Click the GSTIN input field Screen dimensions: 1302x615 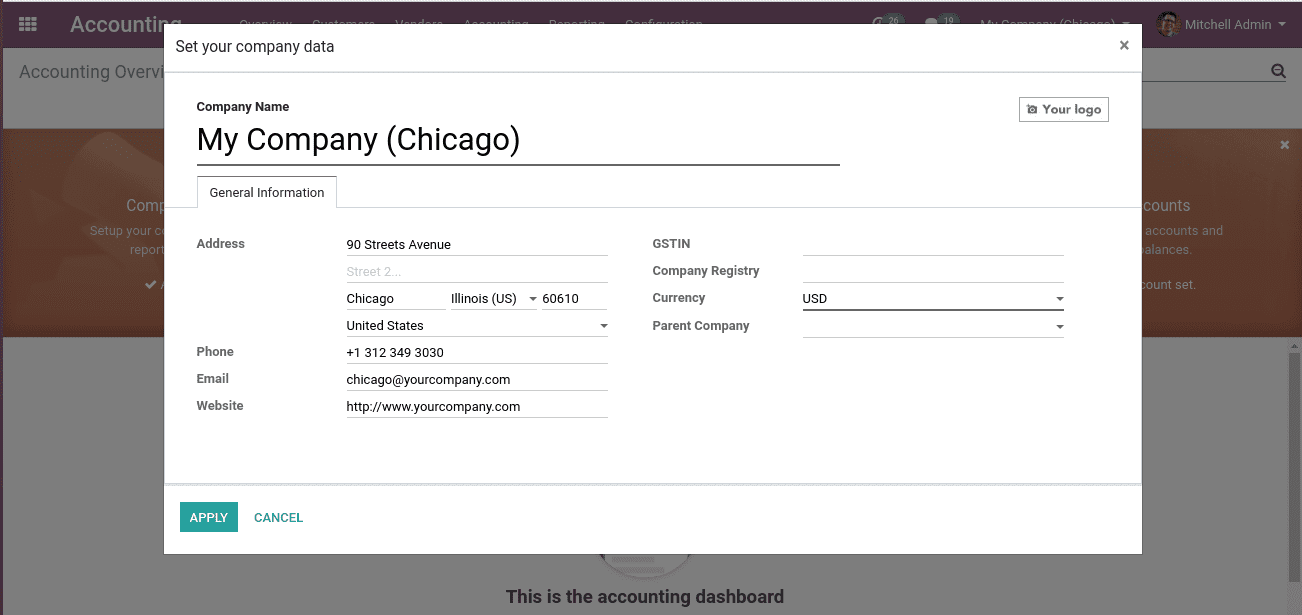(x=933, y=245)
